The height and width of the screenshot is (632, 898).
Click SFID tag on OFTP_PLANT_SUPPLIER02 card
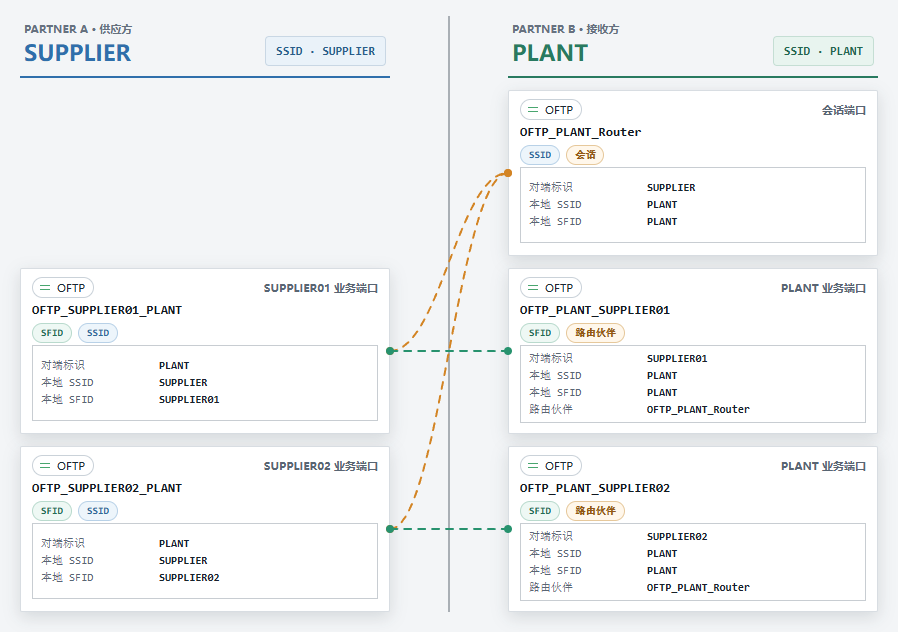click(539, 511)
